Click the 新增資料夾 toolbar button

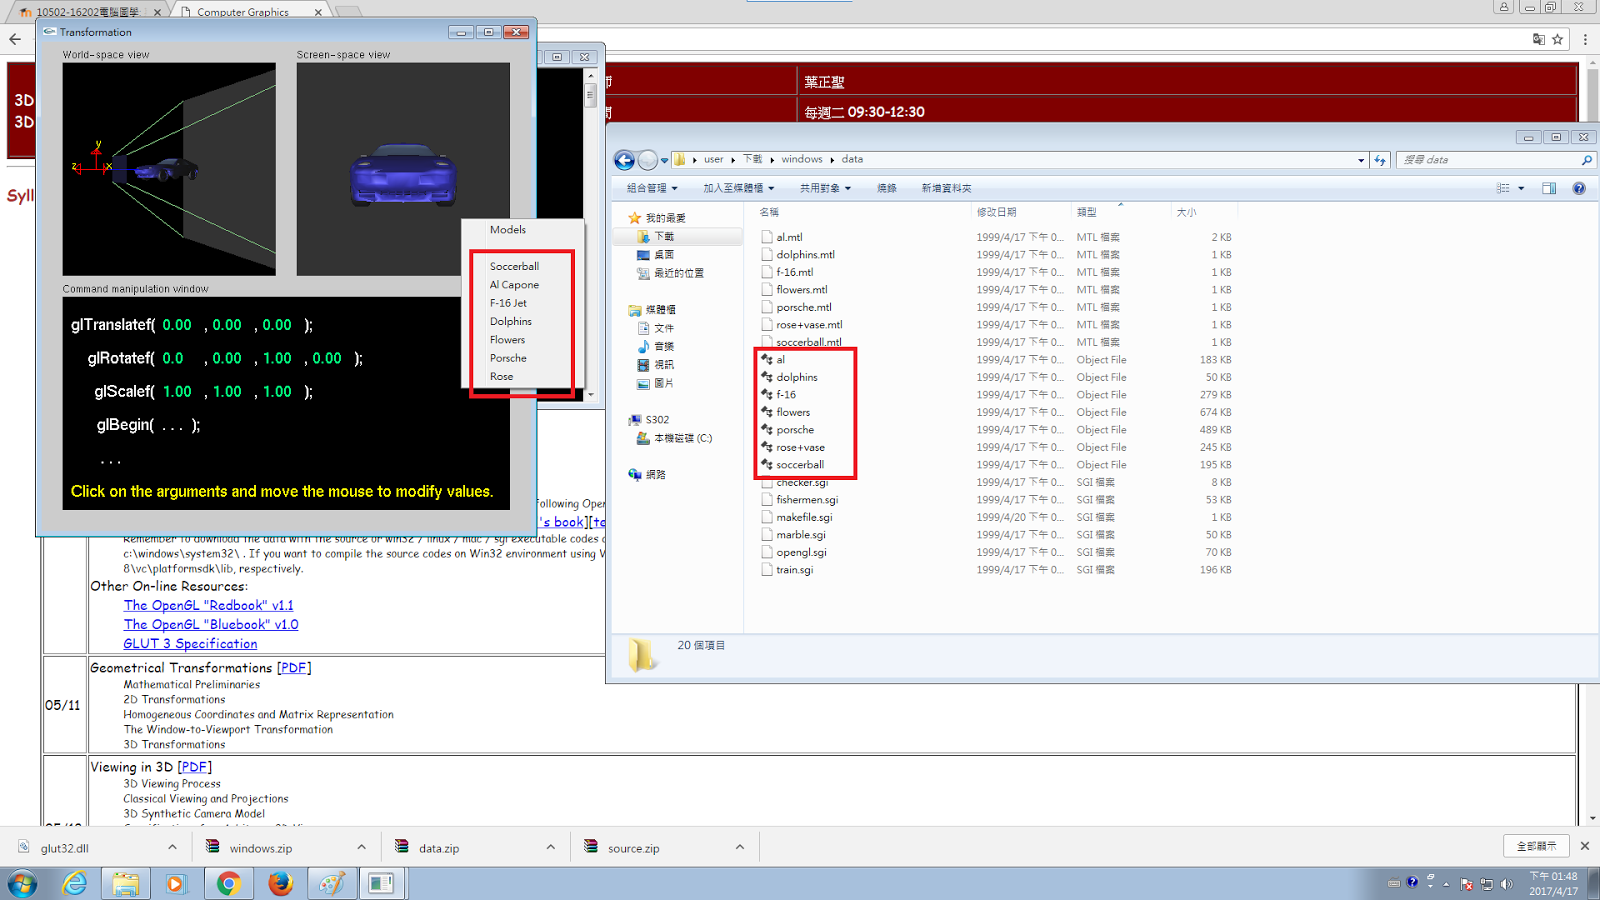click(946, 188)
